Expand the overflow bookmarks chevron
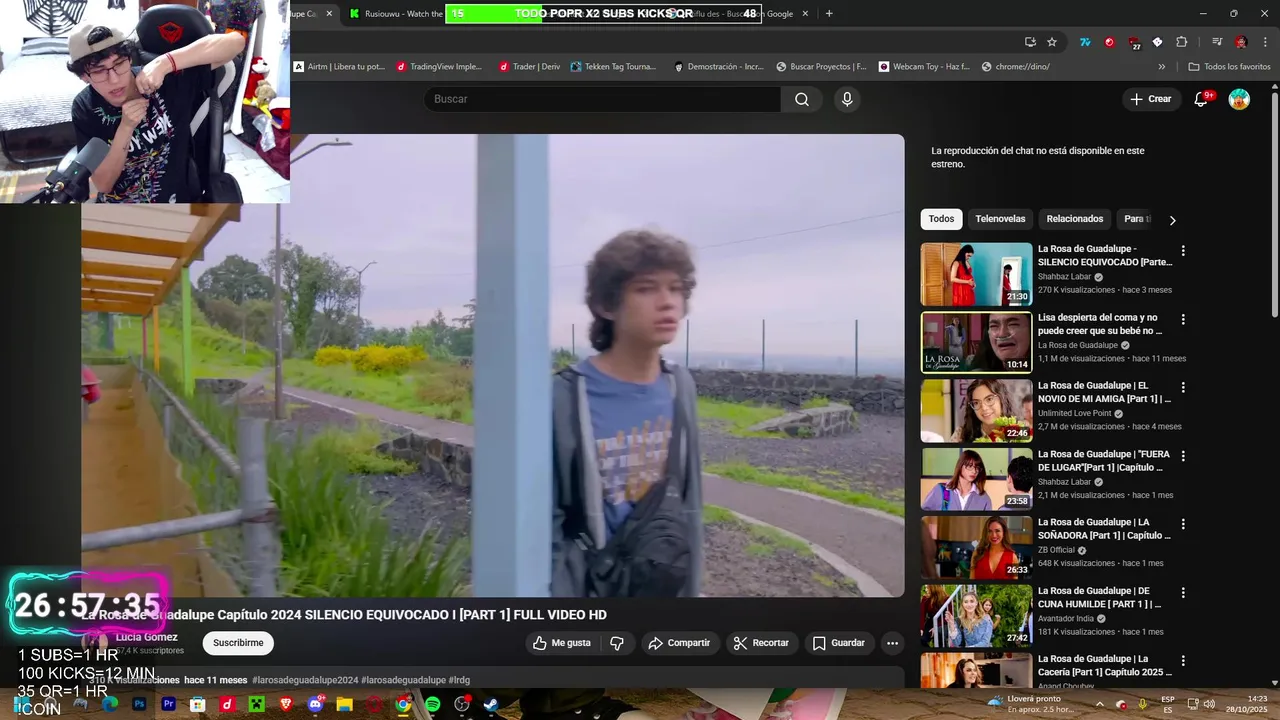This screenshot has height=720, width=1280. [x=1162, y=67]
